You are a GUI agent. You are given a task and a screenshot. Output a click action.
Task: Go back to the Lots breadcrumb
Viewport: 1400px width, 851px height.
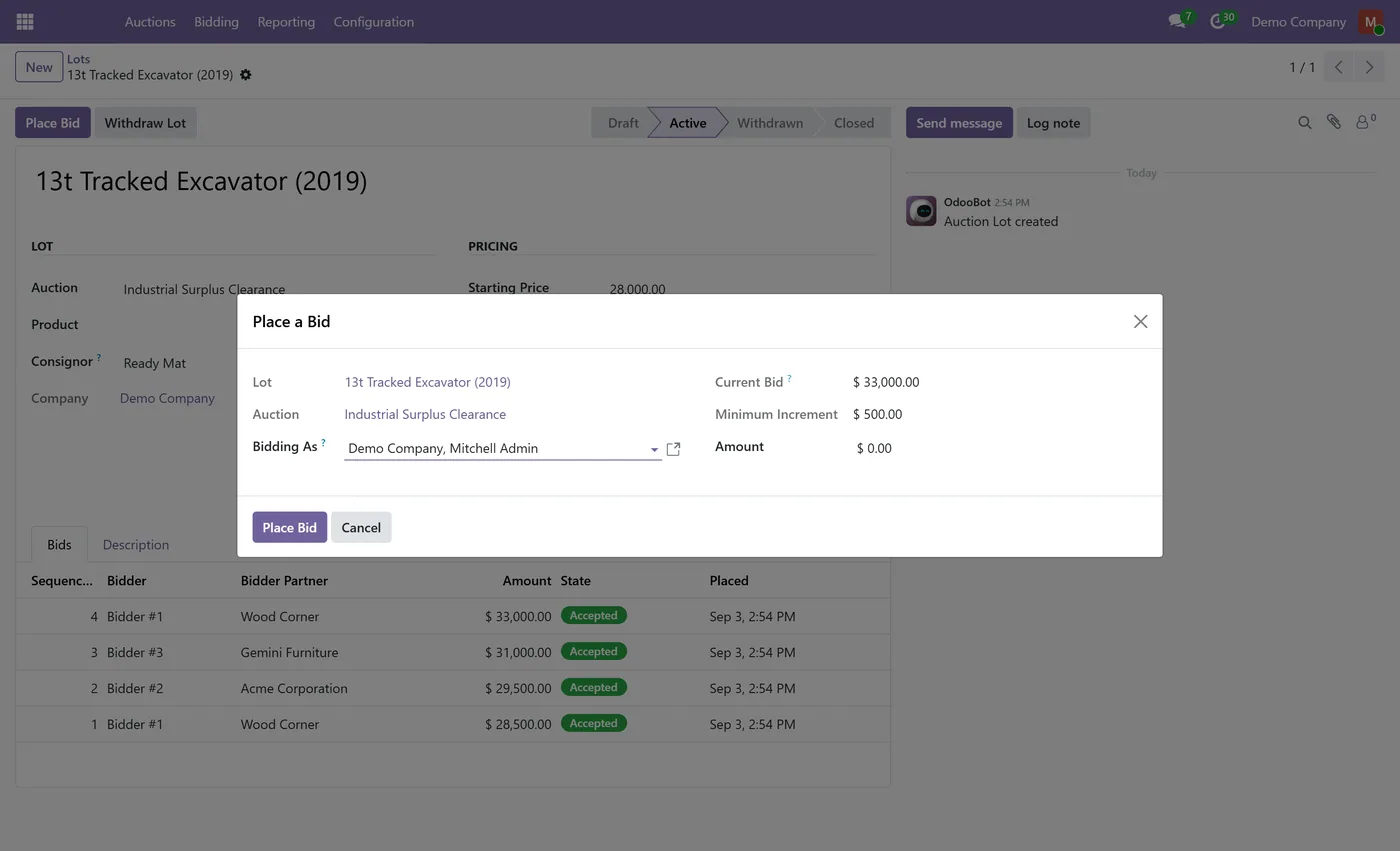pyautogui.click(x=78, y=59)
